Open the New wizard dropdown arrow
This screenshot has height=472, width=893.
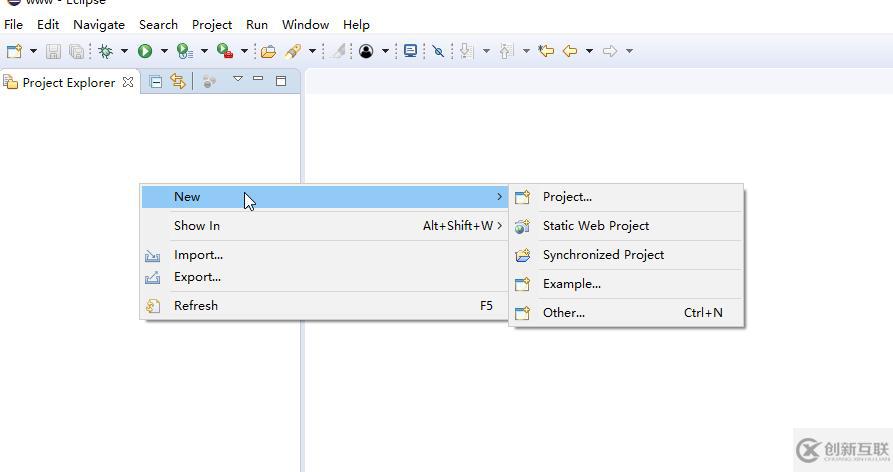33,51
